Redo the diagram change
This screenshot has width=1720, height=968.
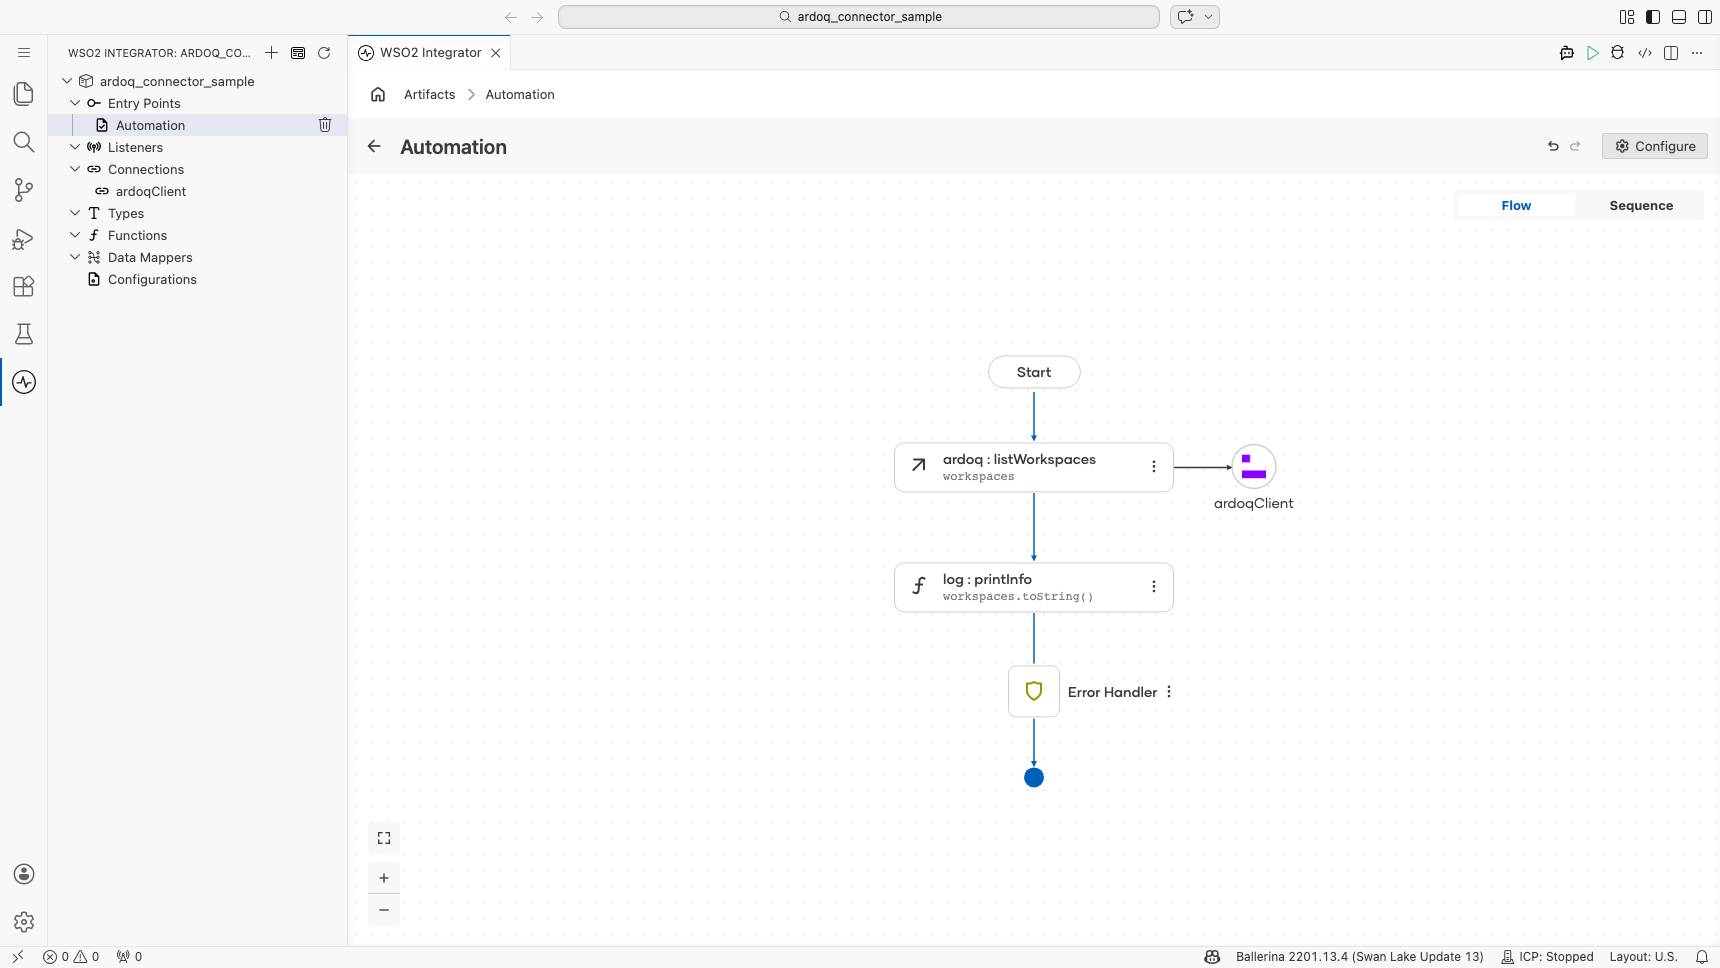(1575, 146)
